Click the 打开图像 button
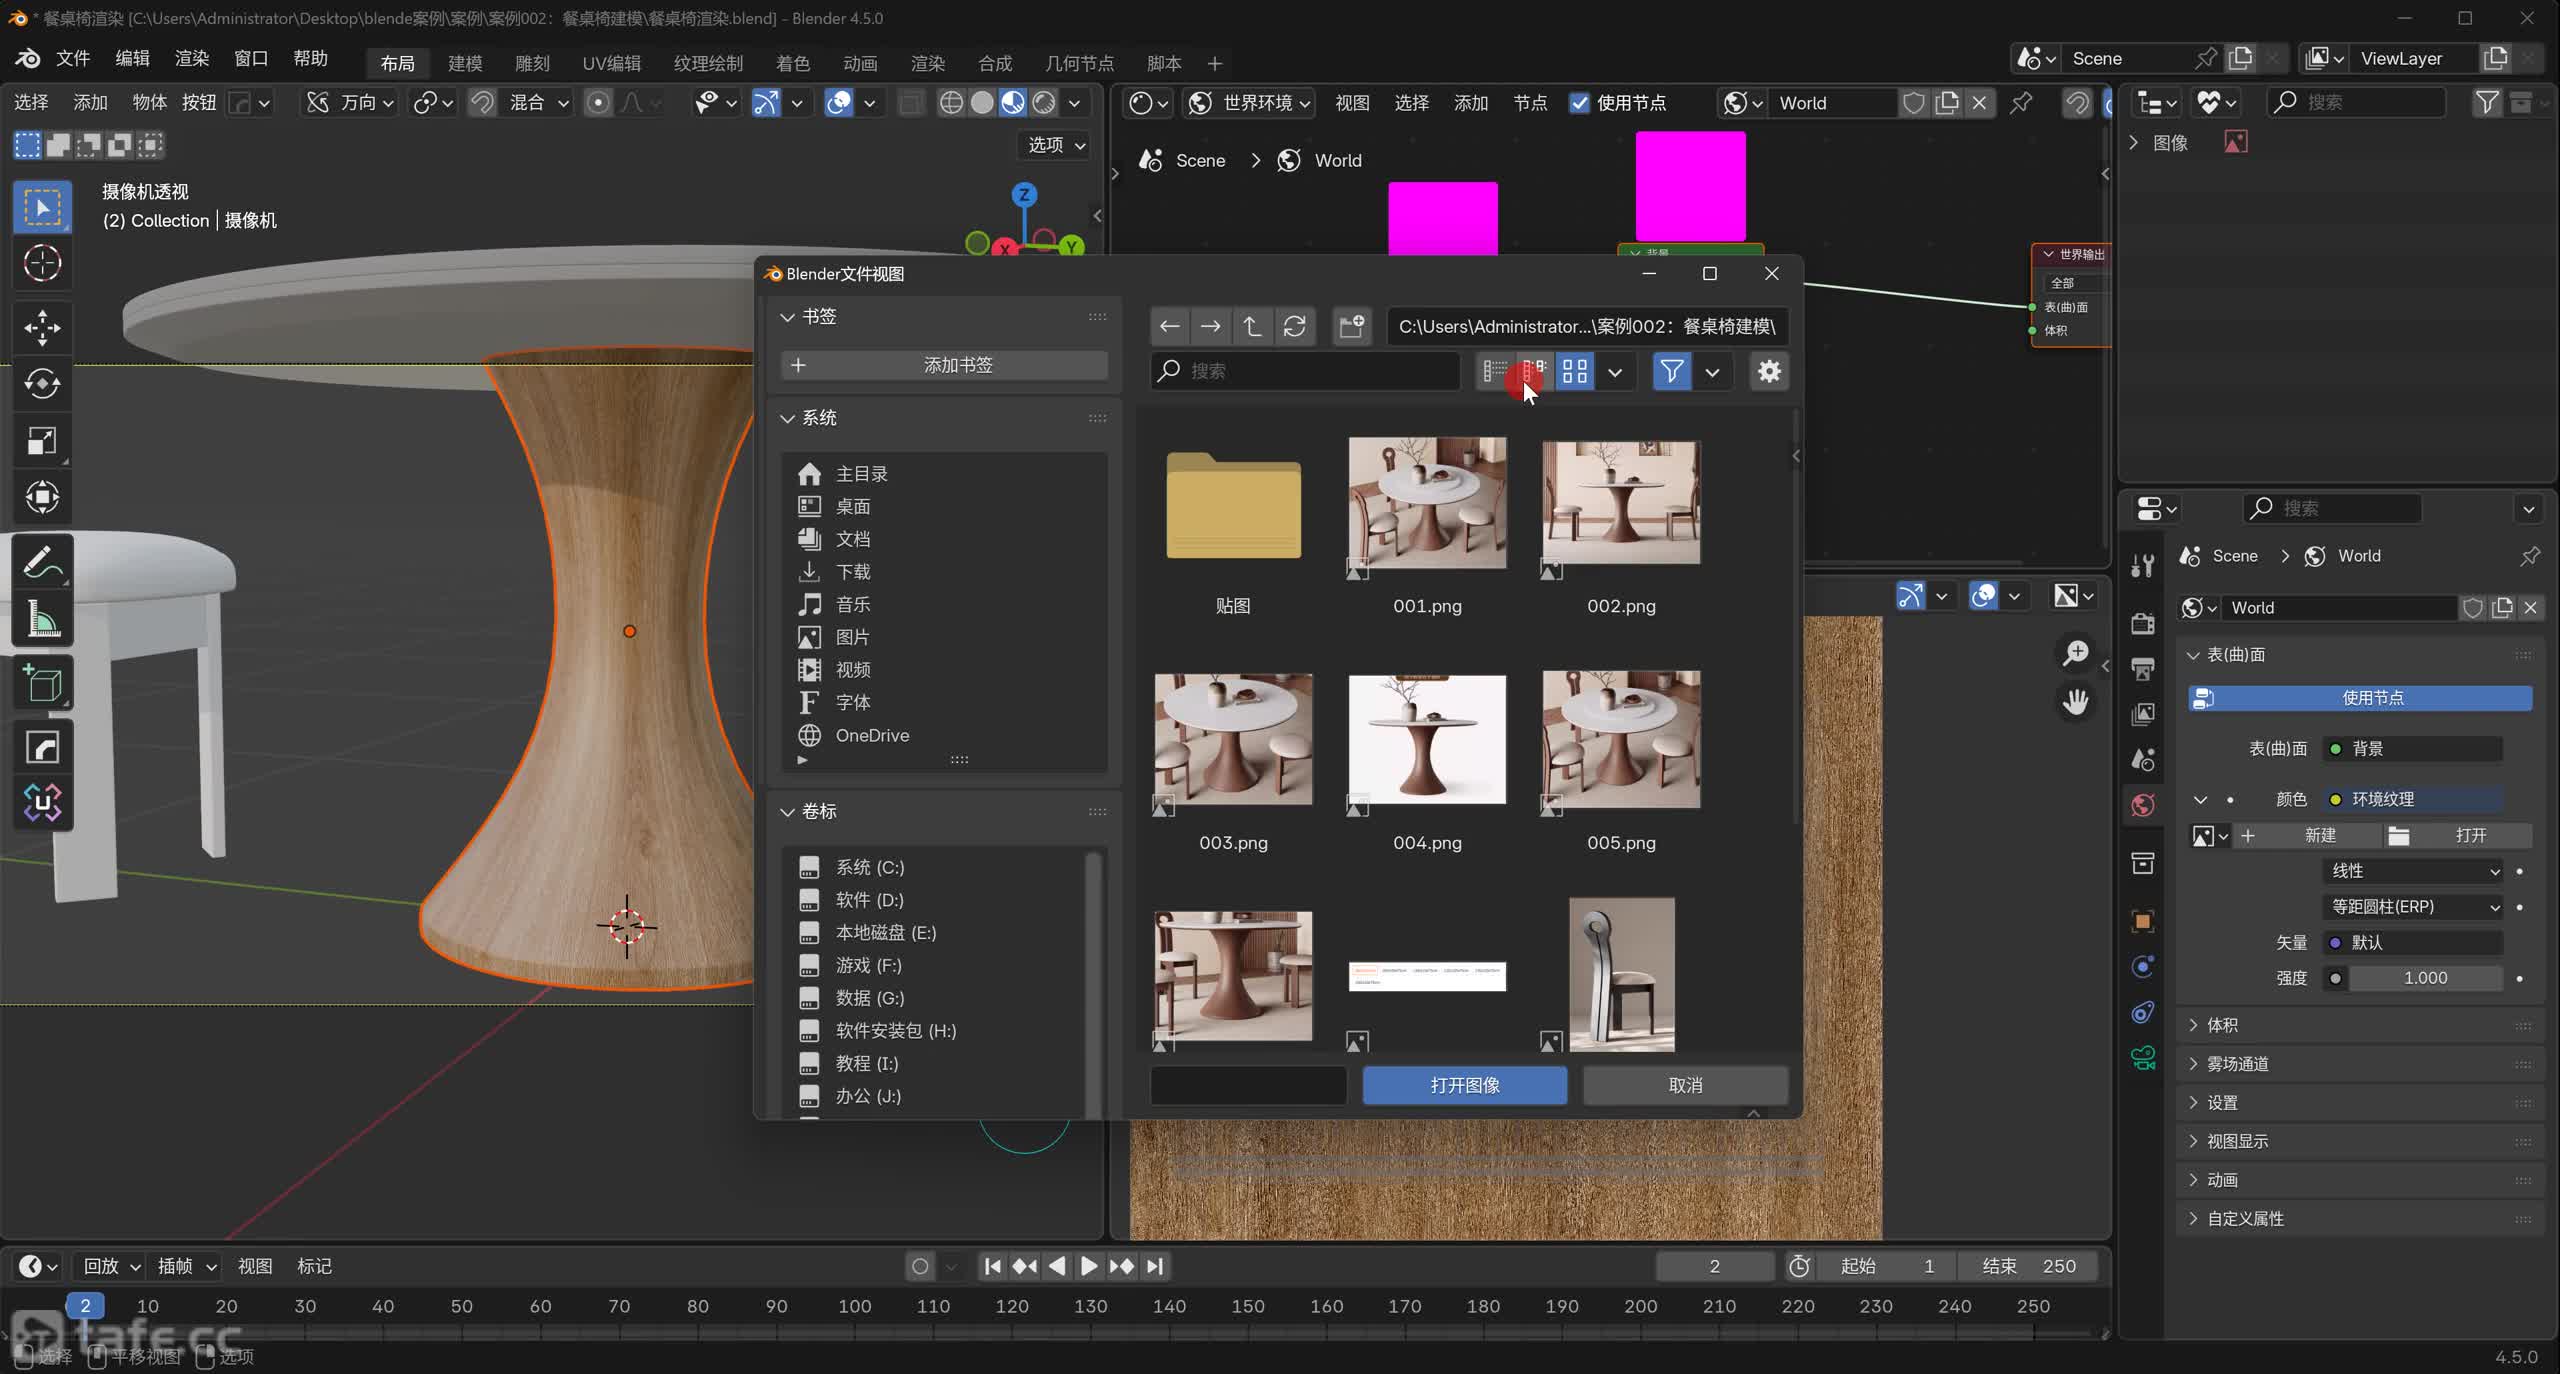 click(1464, 1085)
